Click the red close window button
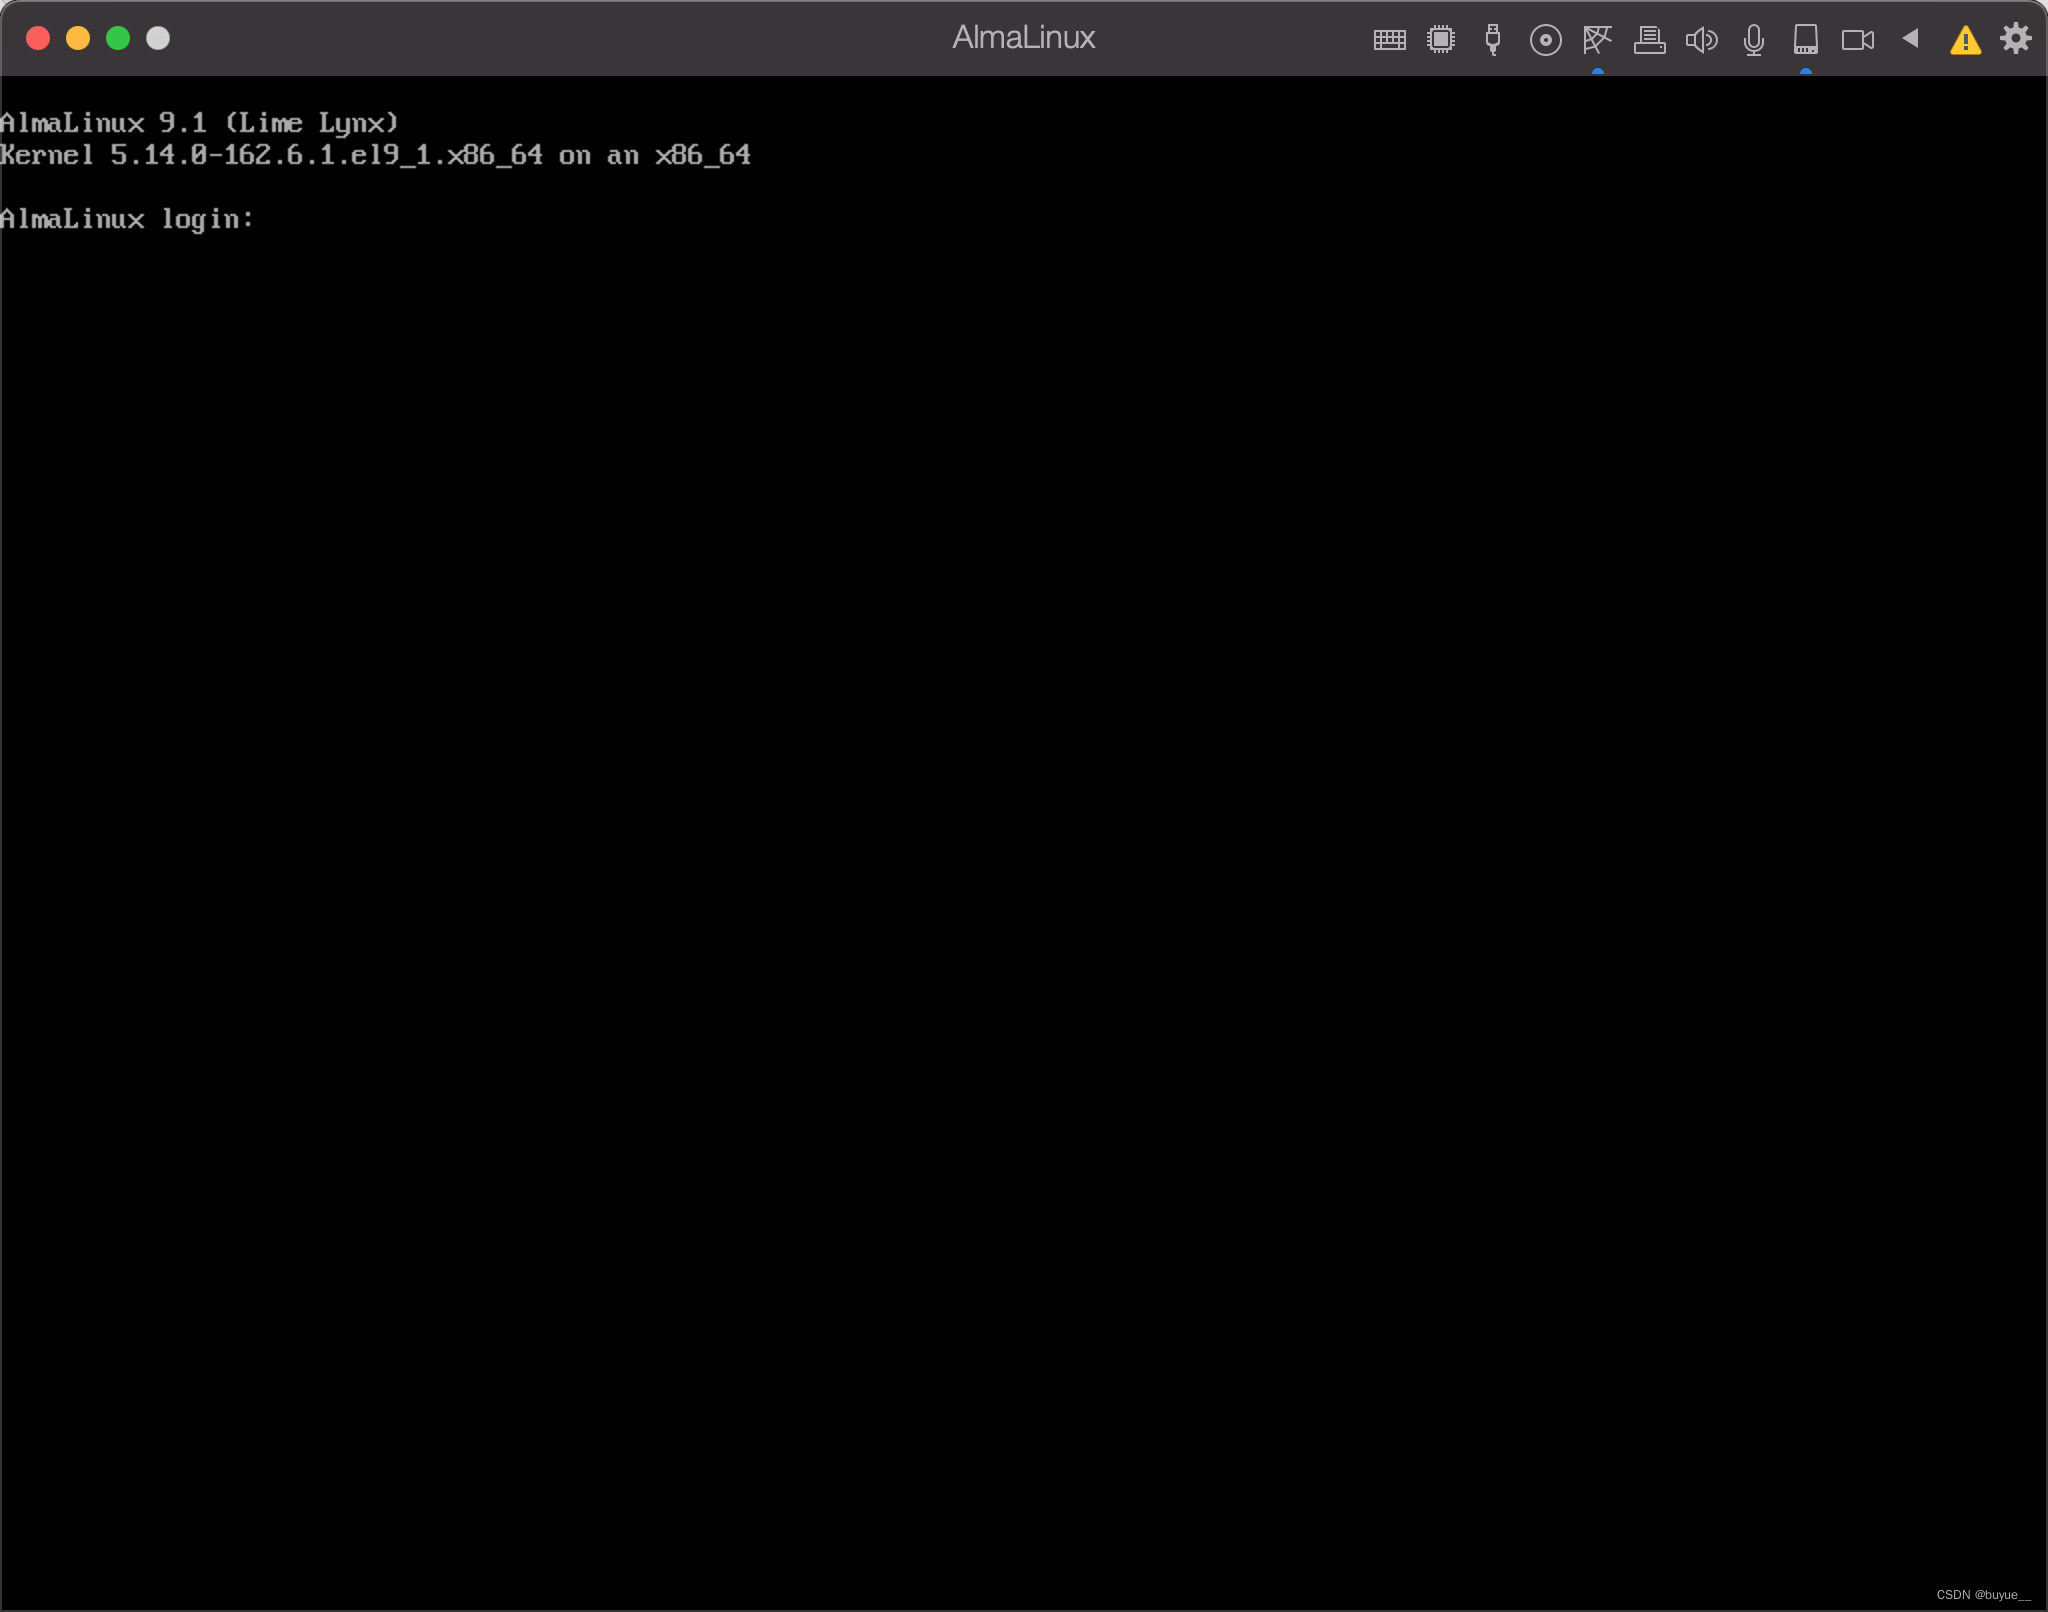 click(38, 38)
